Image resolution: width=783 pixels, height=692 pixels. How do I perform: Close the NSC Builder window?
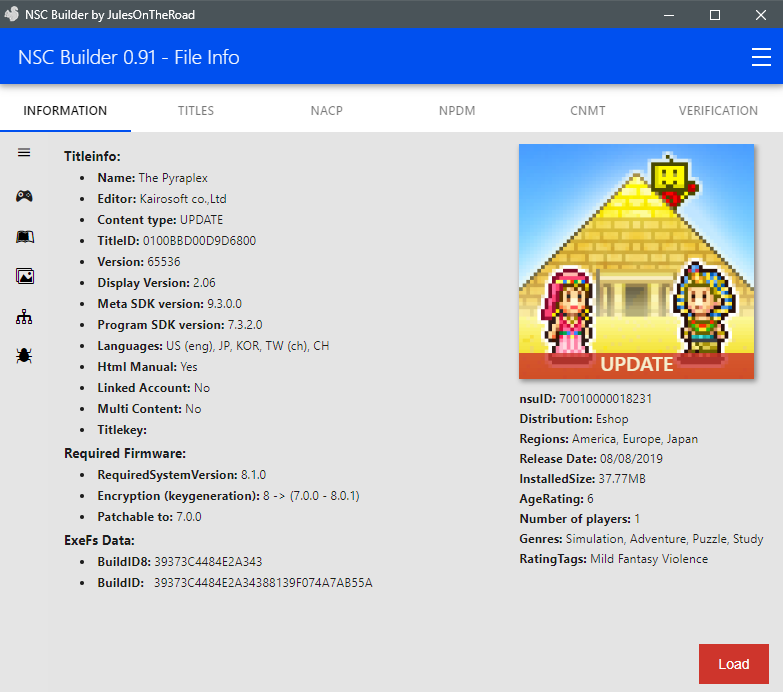click(x=761, y=15)
